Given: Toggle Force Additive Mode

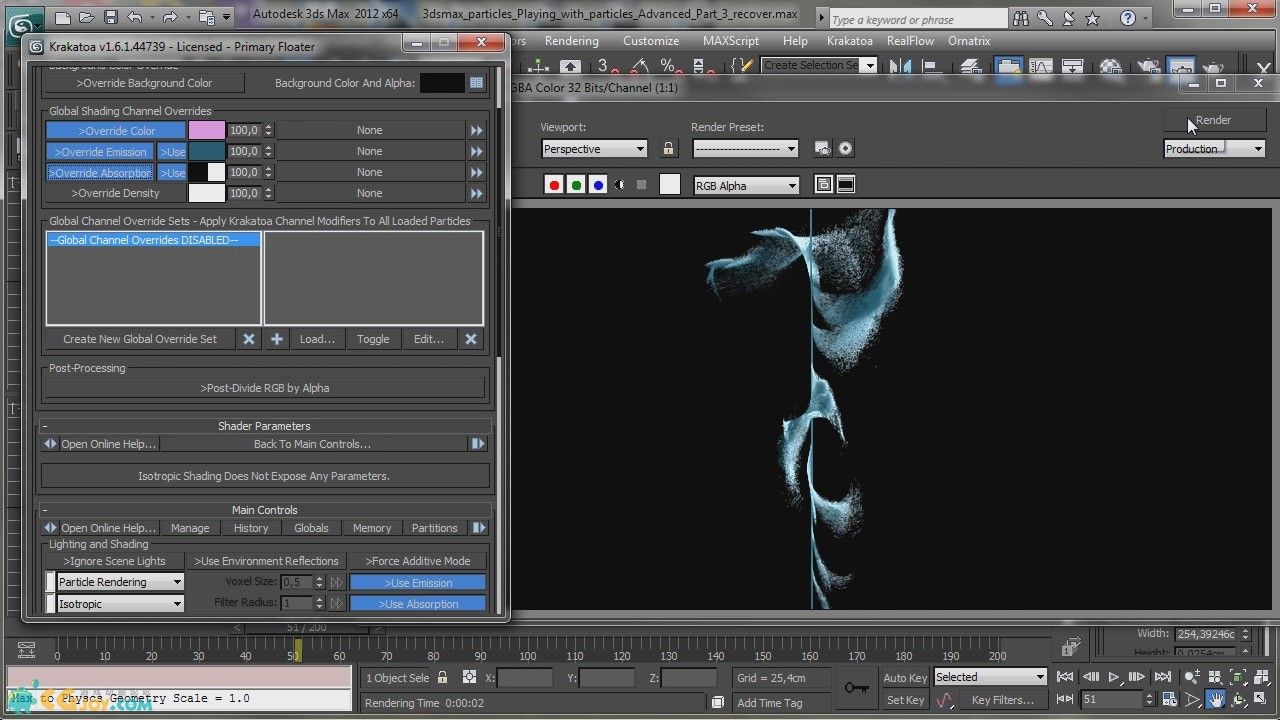Looking at the screenshot, I should [417, 561].
